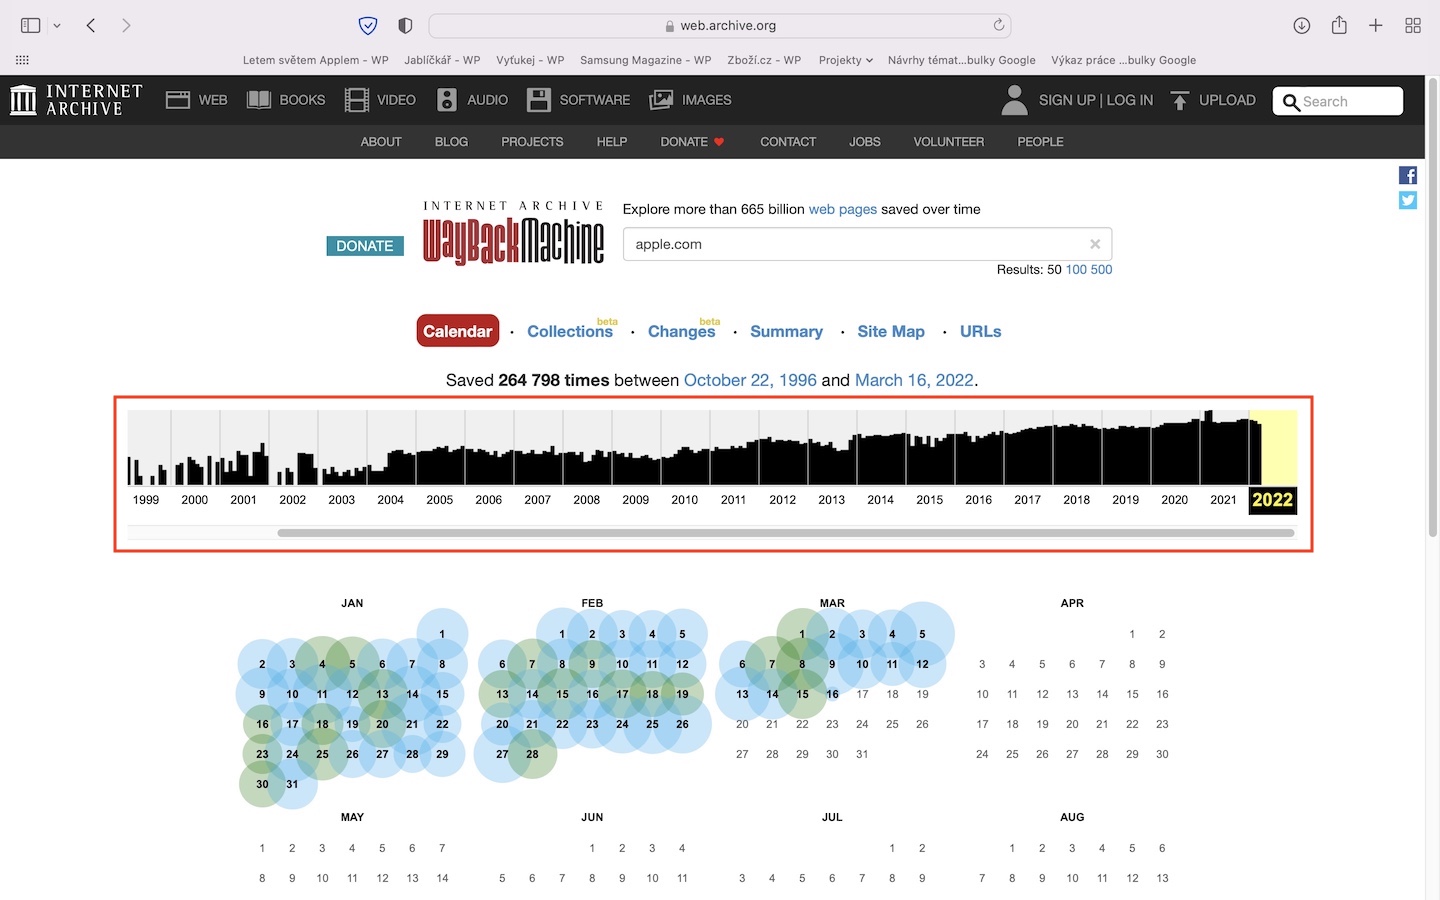The width and height of the screenshot is (1440, 900).
Task: Go forward to the next page
Action: pos(126,25)
